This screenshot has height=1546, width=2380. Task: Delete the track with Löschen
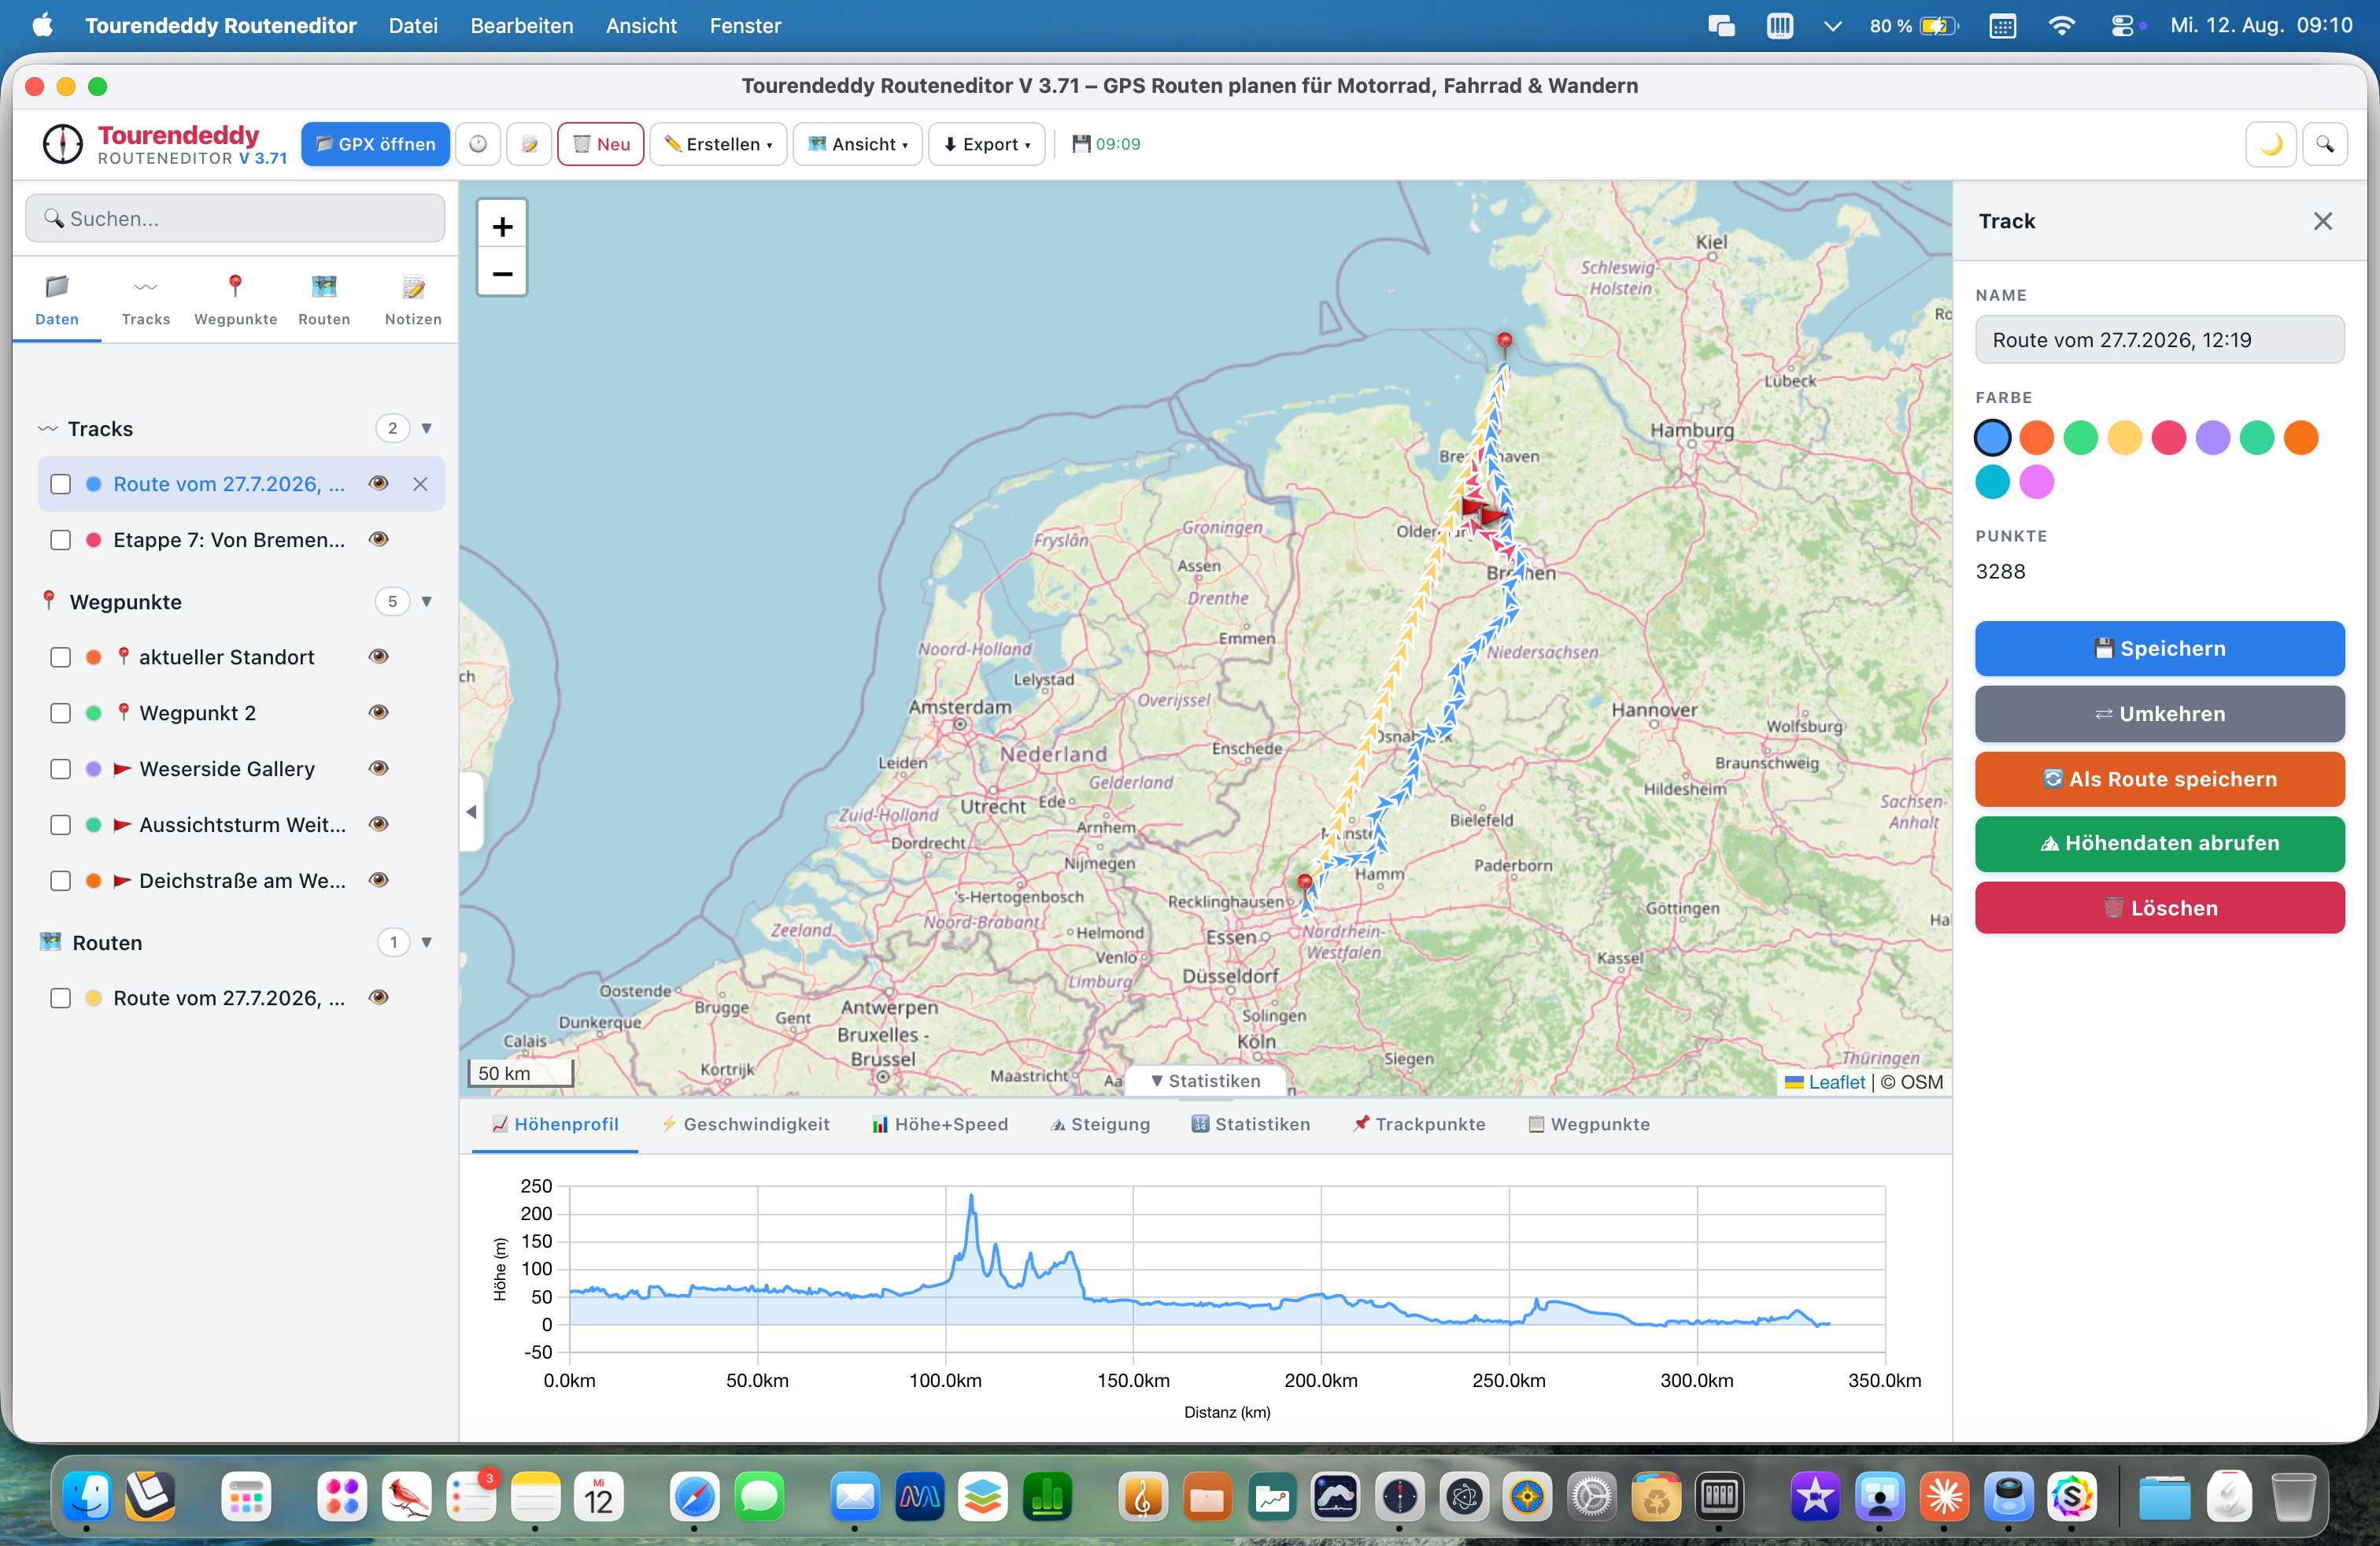coord(2159,908)
